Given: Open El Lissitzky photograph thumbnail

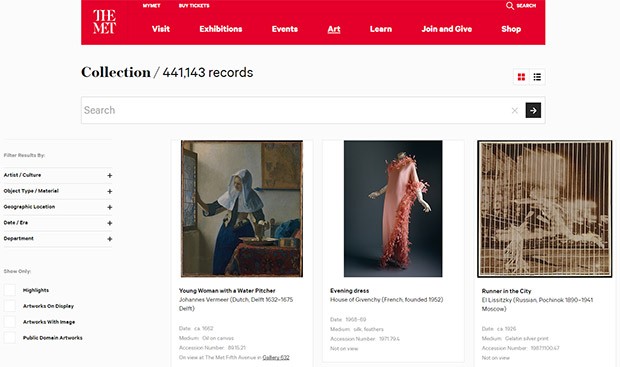Looking at the screenshot, I should (x=544, y=208).
